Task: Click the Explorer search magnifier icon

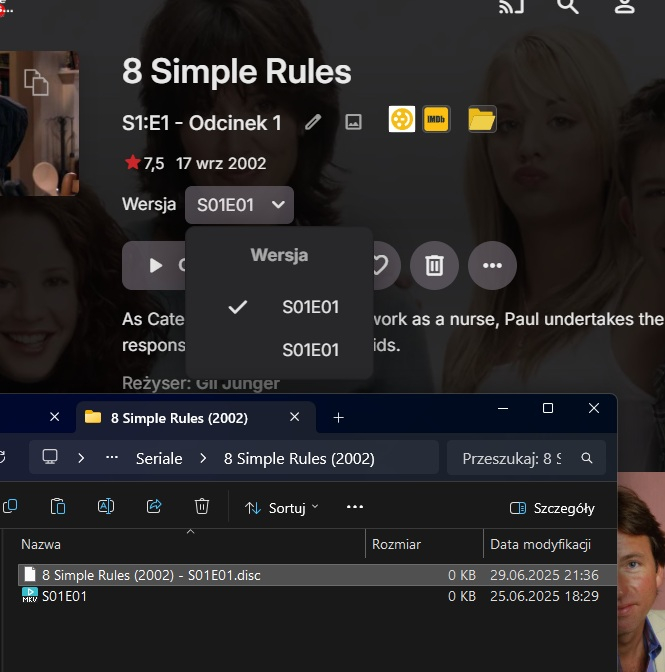Action: pyautogui.click(x=587, y=458)
